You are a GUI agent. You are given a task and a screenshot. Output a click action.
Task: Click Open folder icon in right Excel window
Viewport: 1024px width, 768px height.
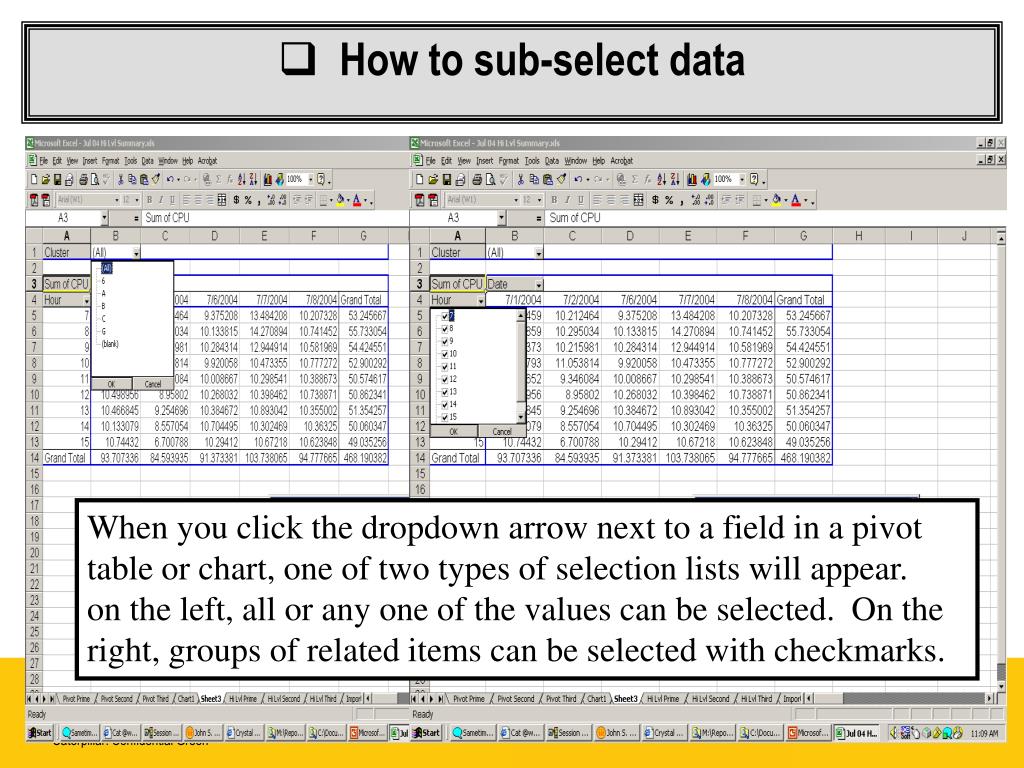[433, 180]
